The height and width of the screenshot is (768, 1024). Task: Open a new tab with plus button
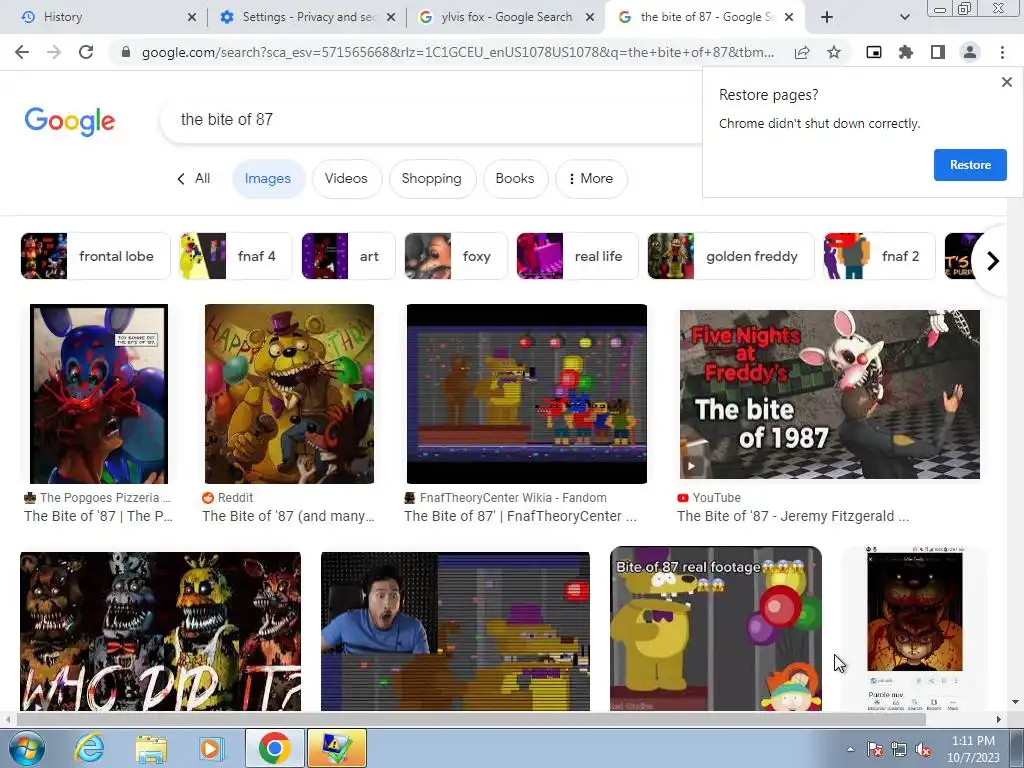pos(827,18)
